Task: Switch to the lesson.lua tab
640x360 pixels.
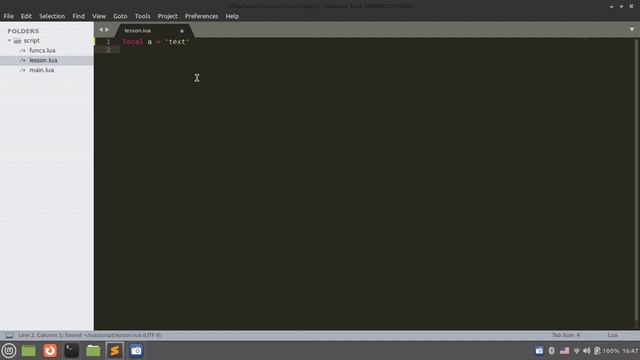Action: click(x=138, y=31)
